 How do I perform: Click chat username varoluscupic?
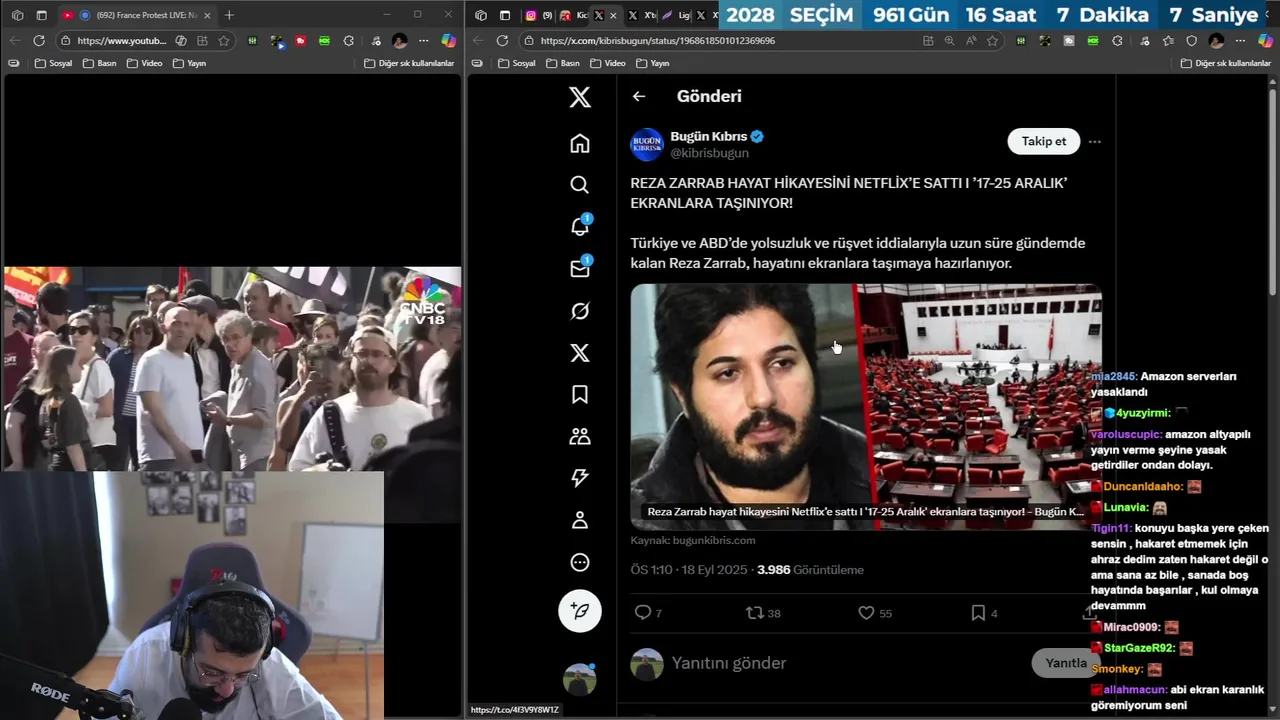pos(1126,434)
